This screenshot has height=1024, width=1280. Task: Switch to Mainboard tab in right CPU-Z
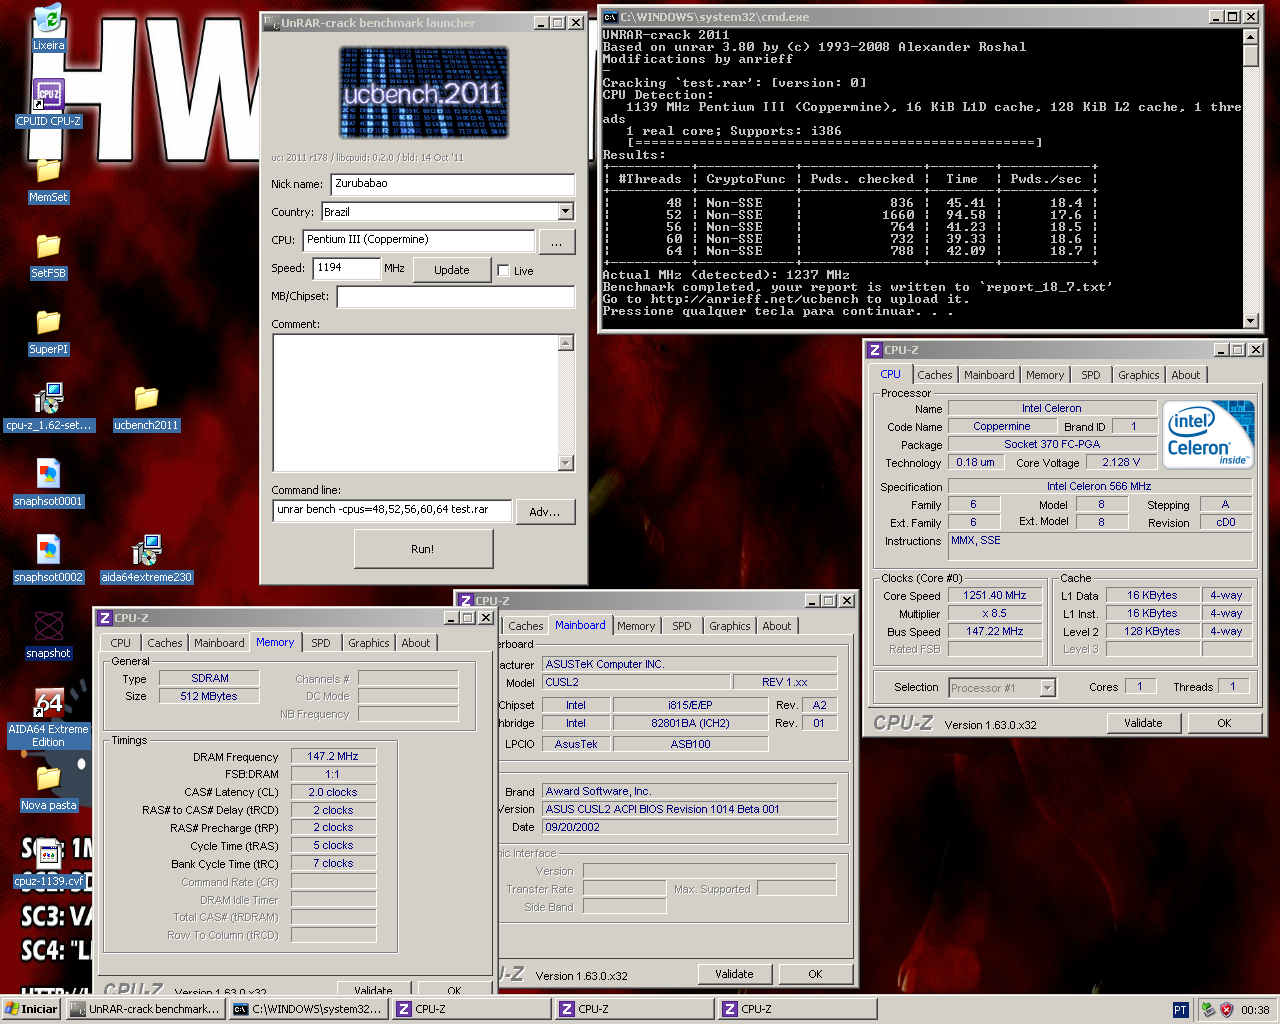[x=989, y=375]
